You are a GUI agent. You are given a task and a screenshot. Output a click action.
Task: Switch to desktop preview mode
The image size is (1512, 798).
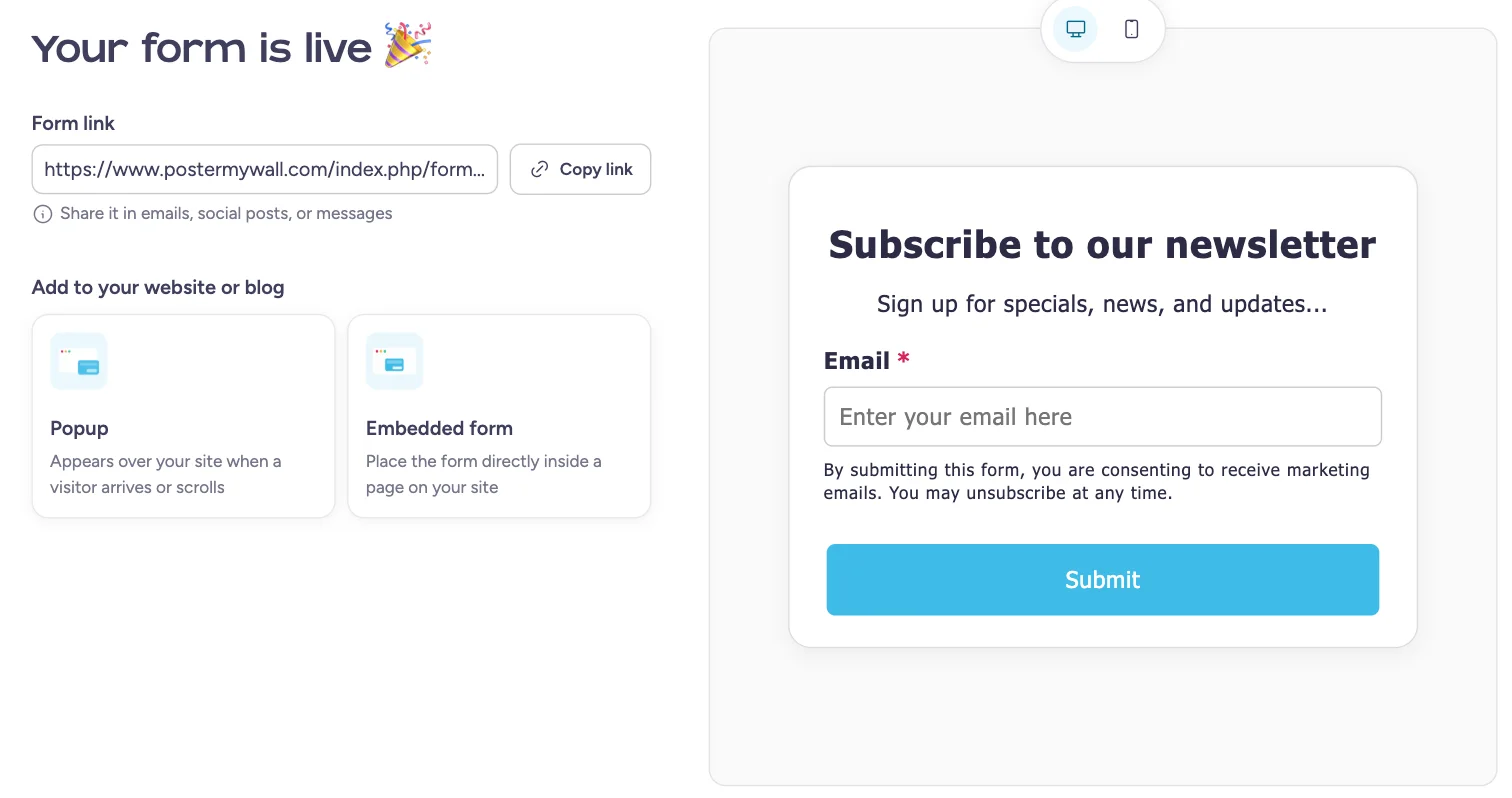[1075, 29]
